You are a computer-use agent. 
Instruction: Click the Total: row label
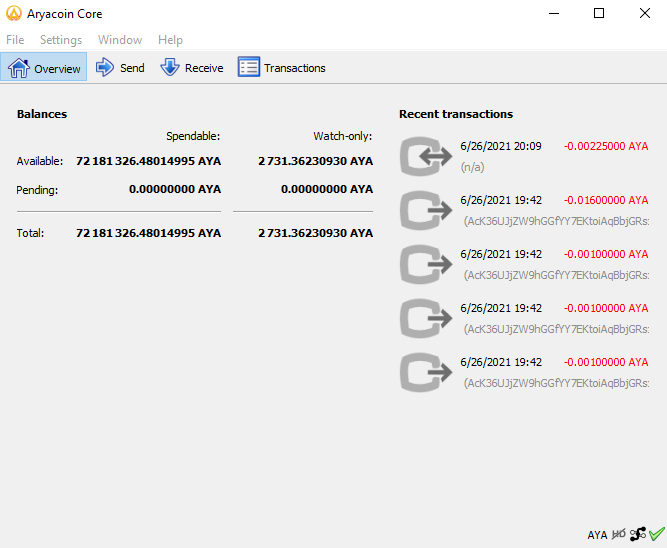click(30, 233)
